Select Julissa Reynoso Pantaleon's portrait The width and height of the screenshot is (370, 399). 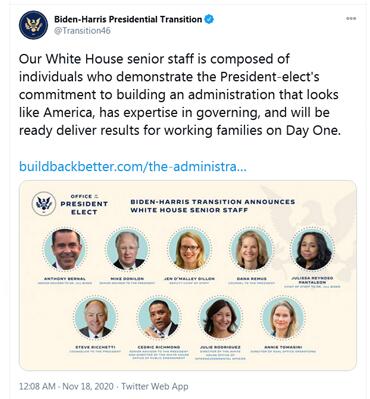coord(312,250)
